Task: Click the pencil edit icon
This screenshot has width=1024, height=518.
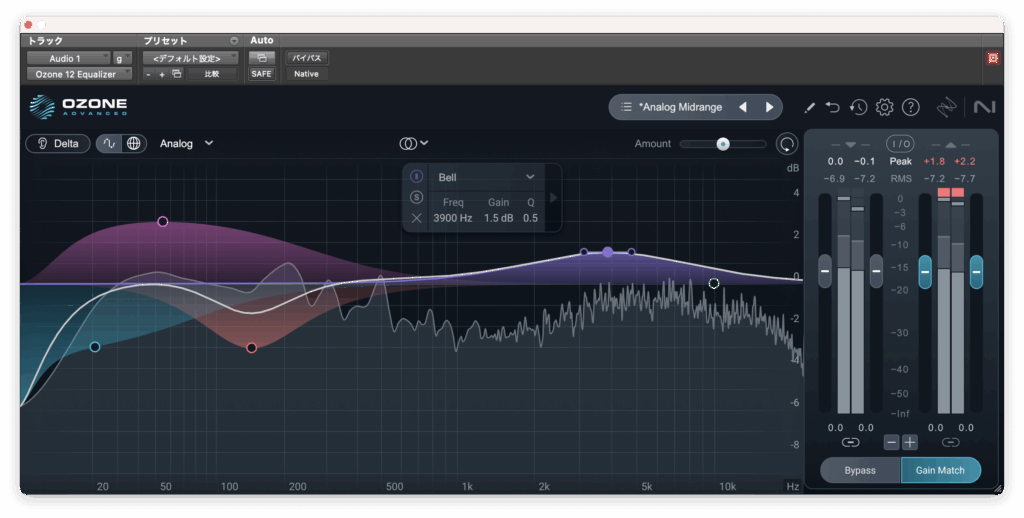Action: [809, 107]
